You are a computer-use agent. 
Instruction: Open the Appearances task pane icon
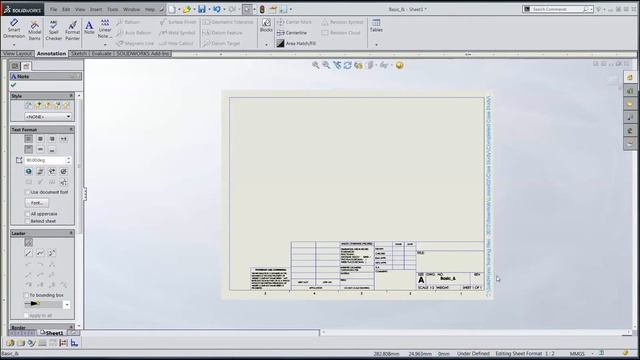[x=630, y=131]
